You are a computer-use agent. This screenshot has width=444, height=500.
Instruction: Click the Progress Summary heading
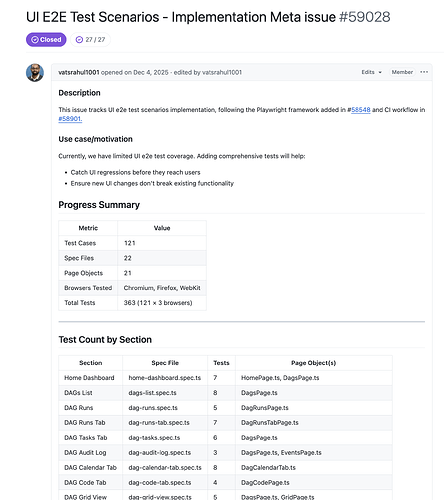99,205
